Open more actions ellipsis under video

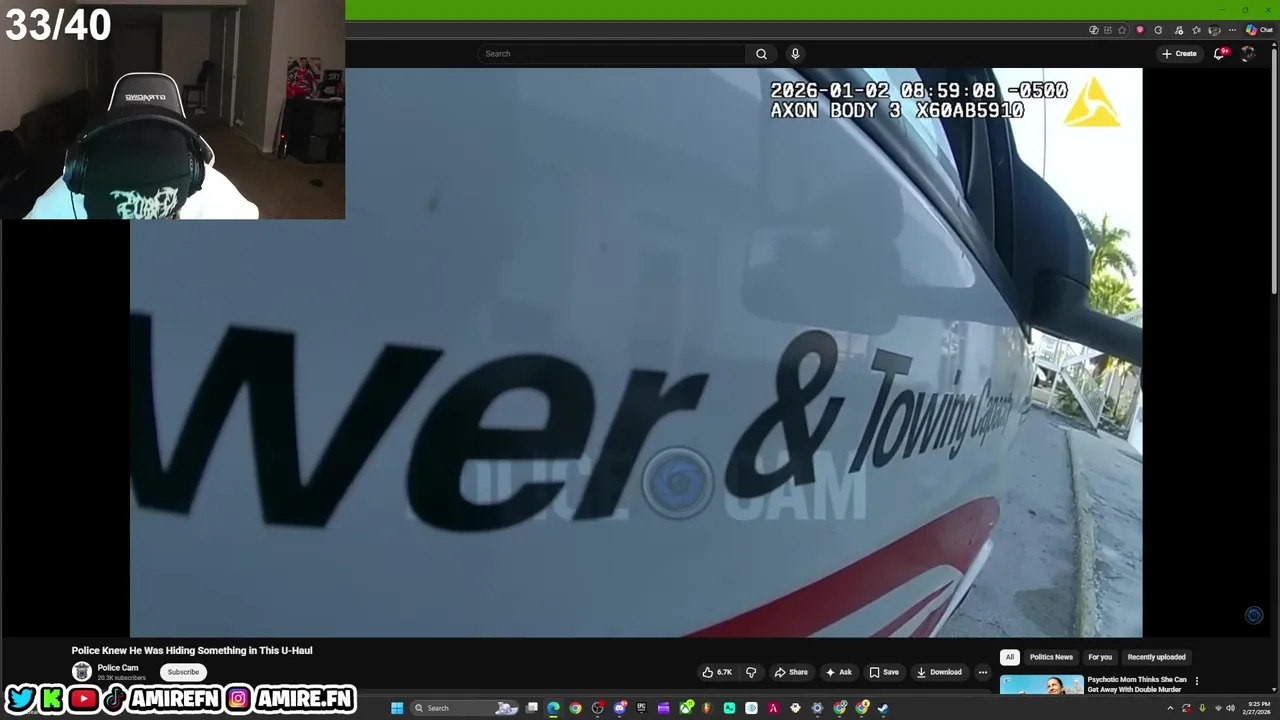tap(983, 672)
